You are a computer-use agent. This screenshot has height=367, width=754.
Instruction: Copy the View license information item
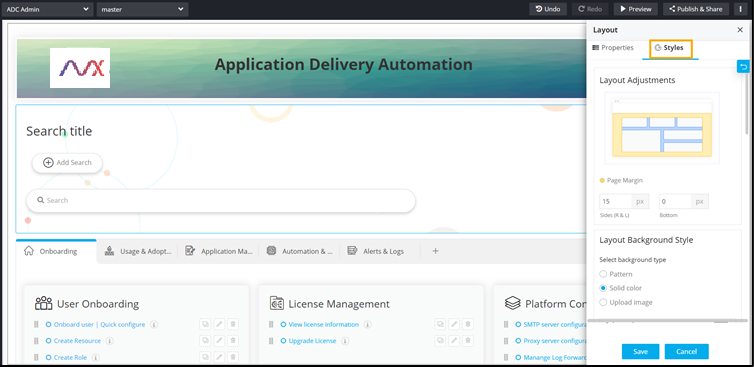click(x=440, y=324)
